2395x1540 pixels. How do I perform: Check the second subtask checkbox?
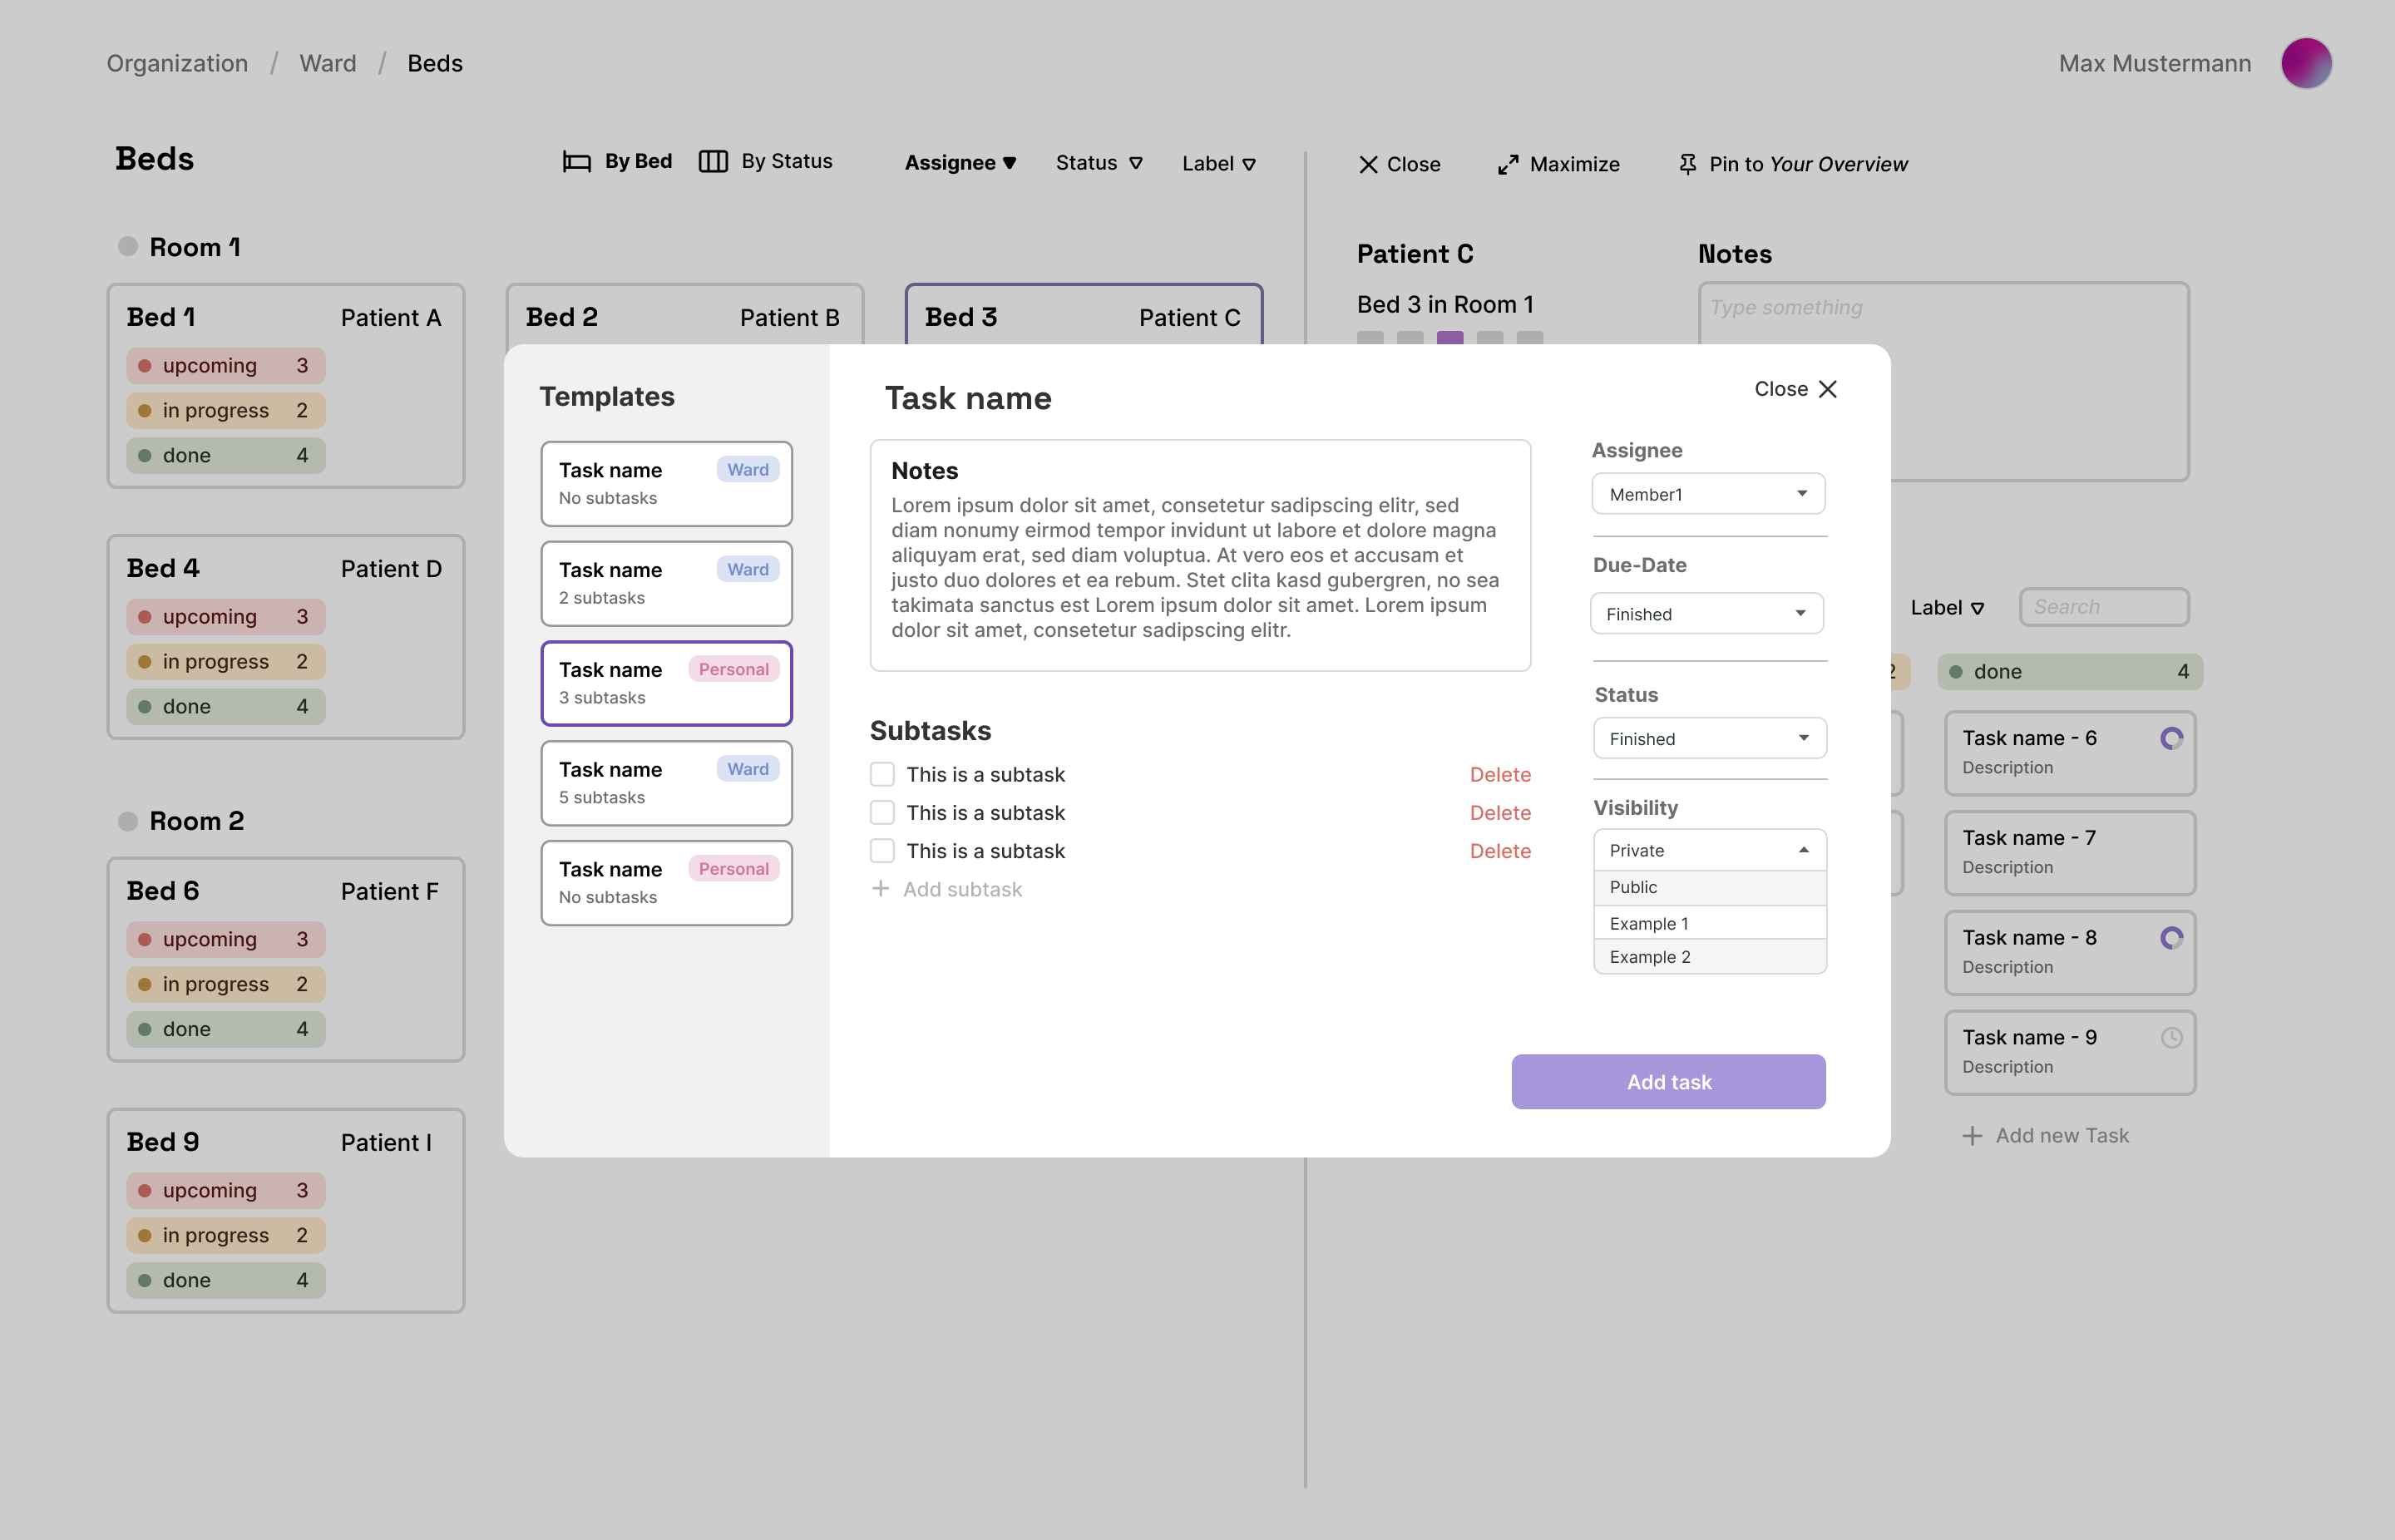point(882,812)
